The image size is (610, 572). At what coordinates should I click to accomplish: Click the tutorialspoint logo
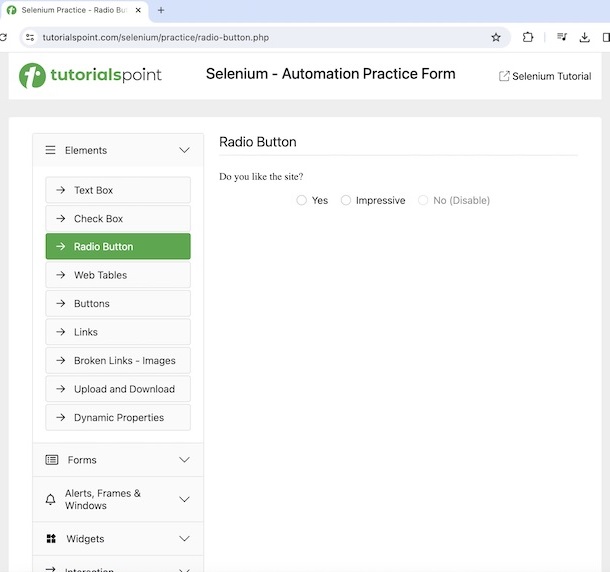90,75
